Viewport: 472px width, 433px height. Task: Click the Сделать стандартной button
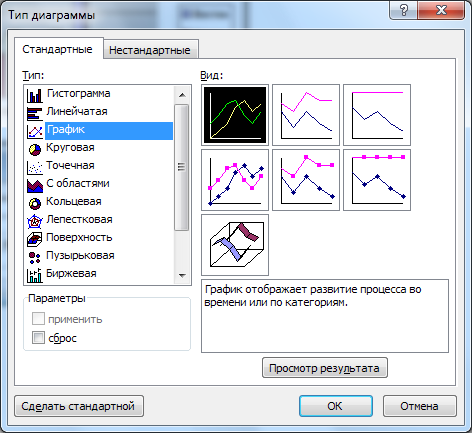[79, 406]
